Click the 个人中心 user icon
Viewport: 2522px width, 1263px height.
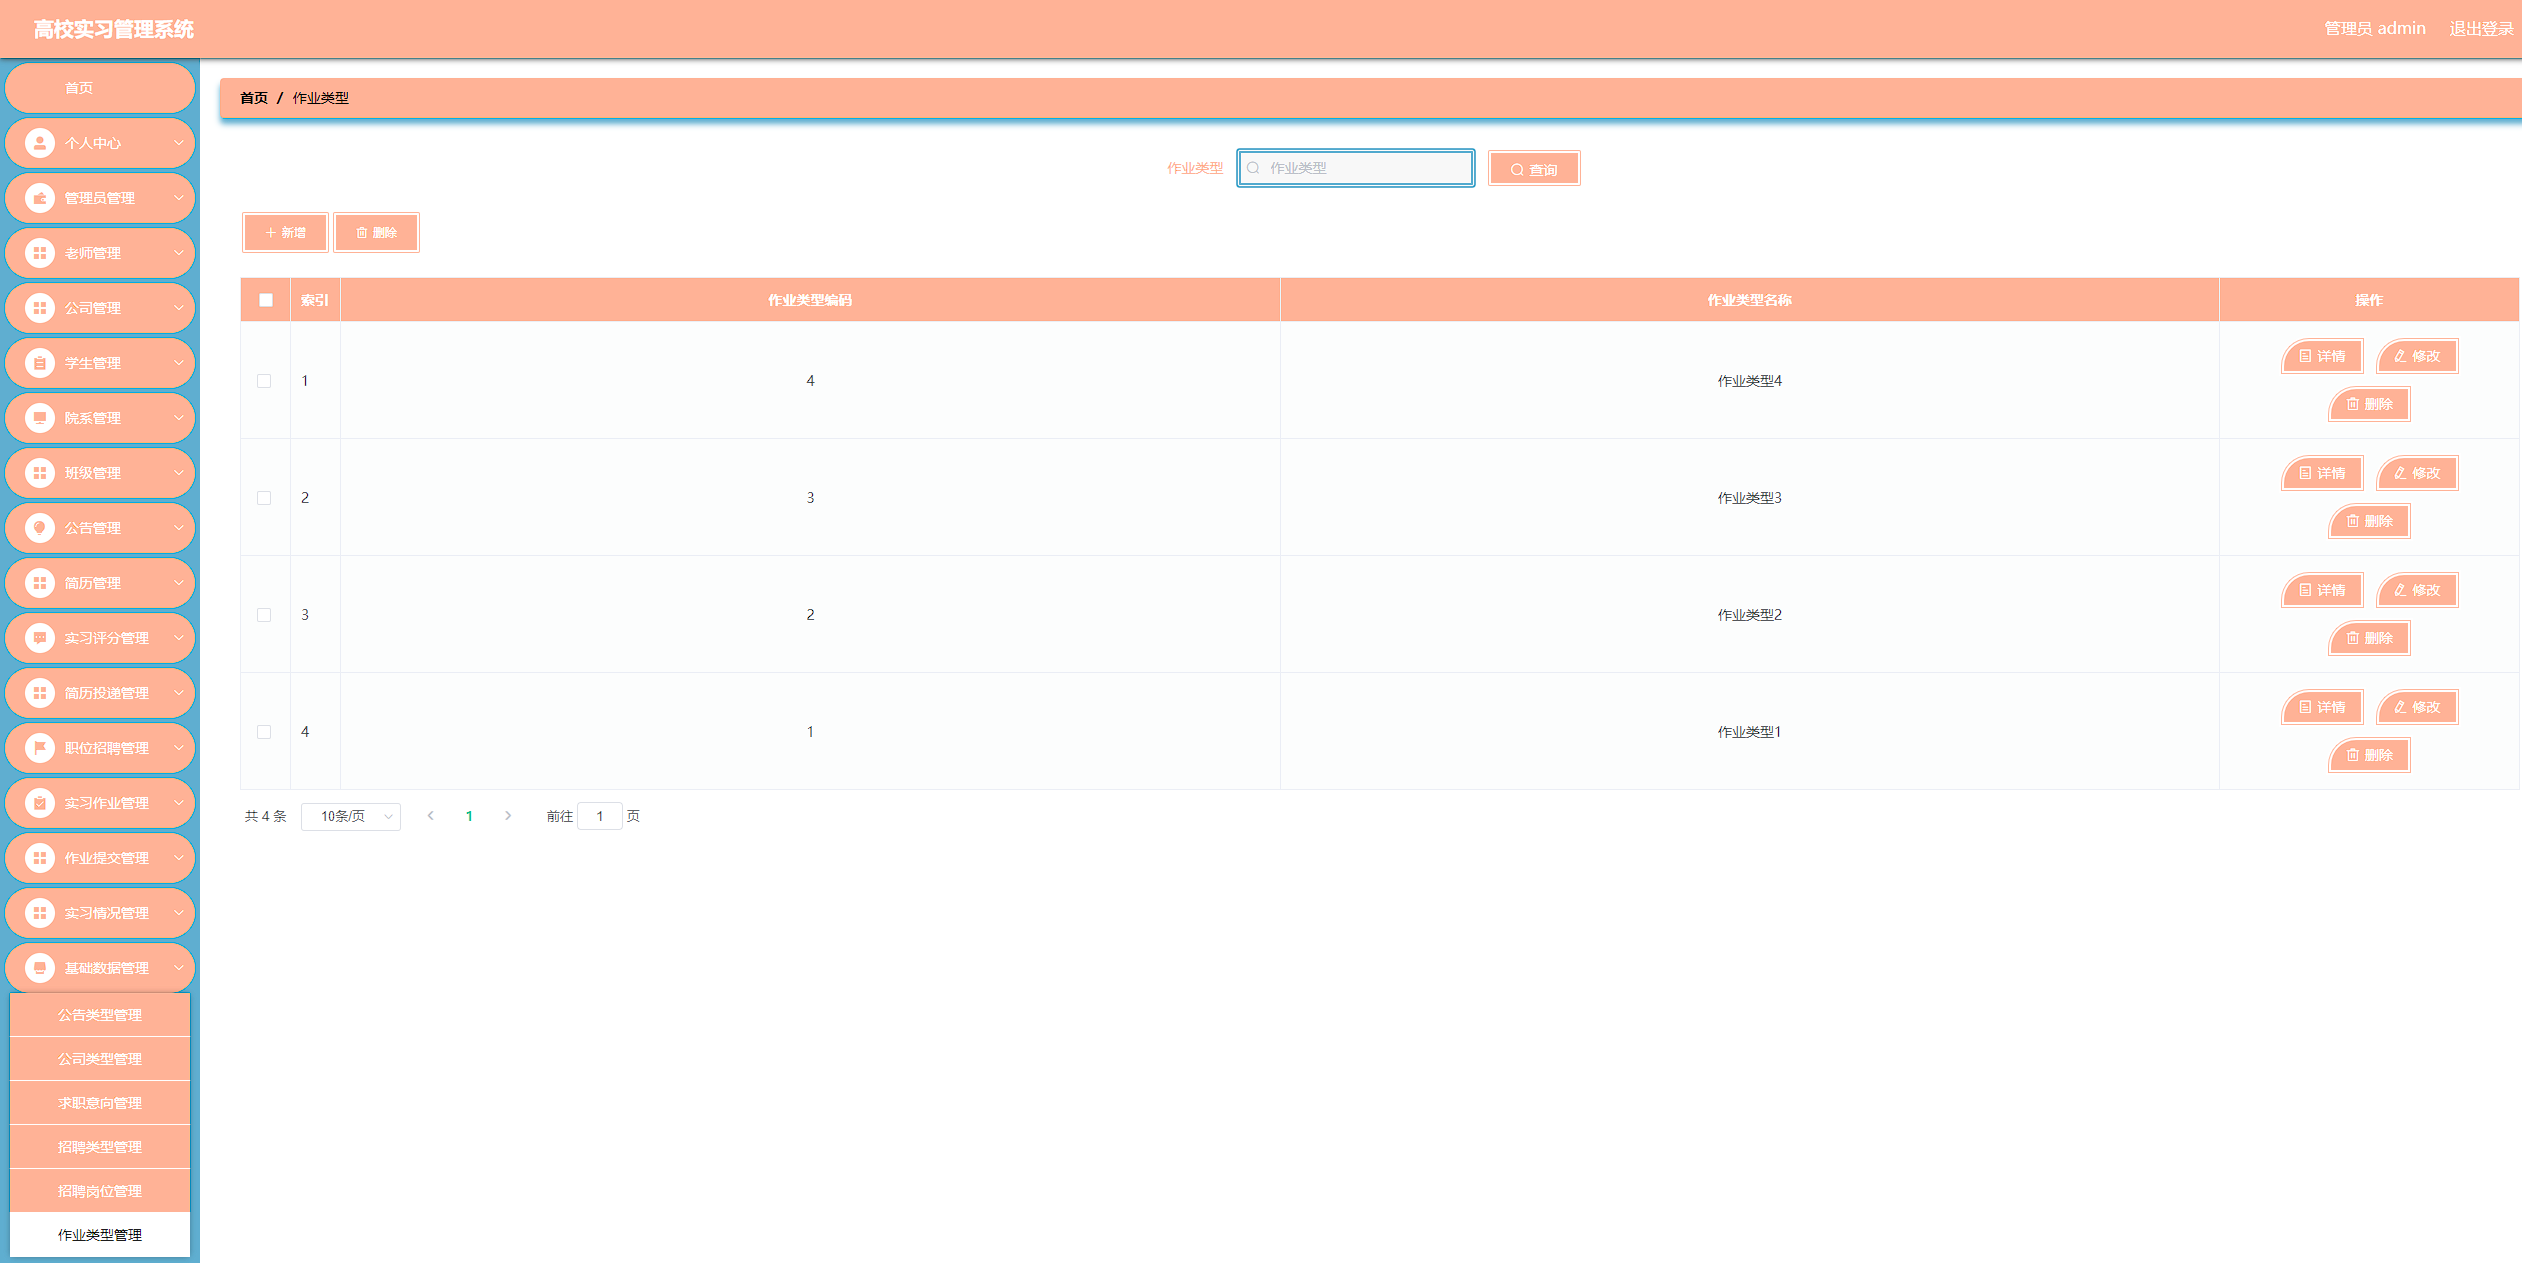(x=40, y=143)
